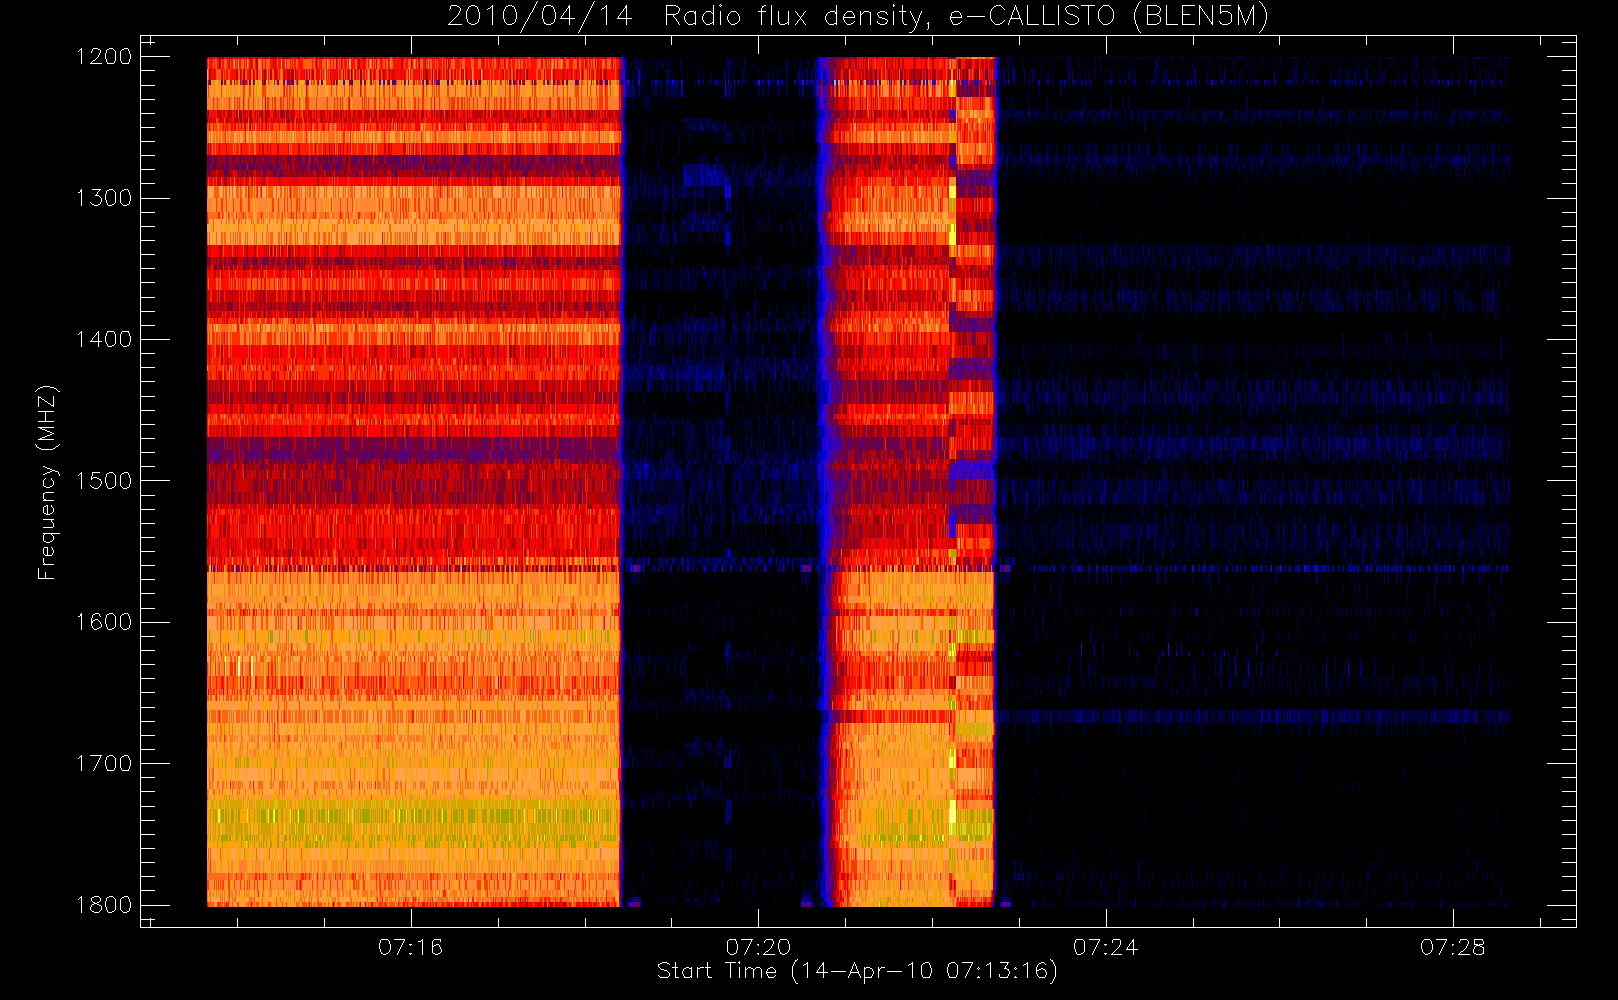The width and height of the screenshot is (1618, 1000).
Task: Select the 1400 frequency tick label
Action: pyautogui.click(x=104, y=340)
